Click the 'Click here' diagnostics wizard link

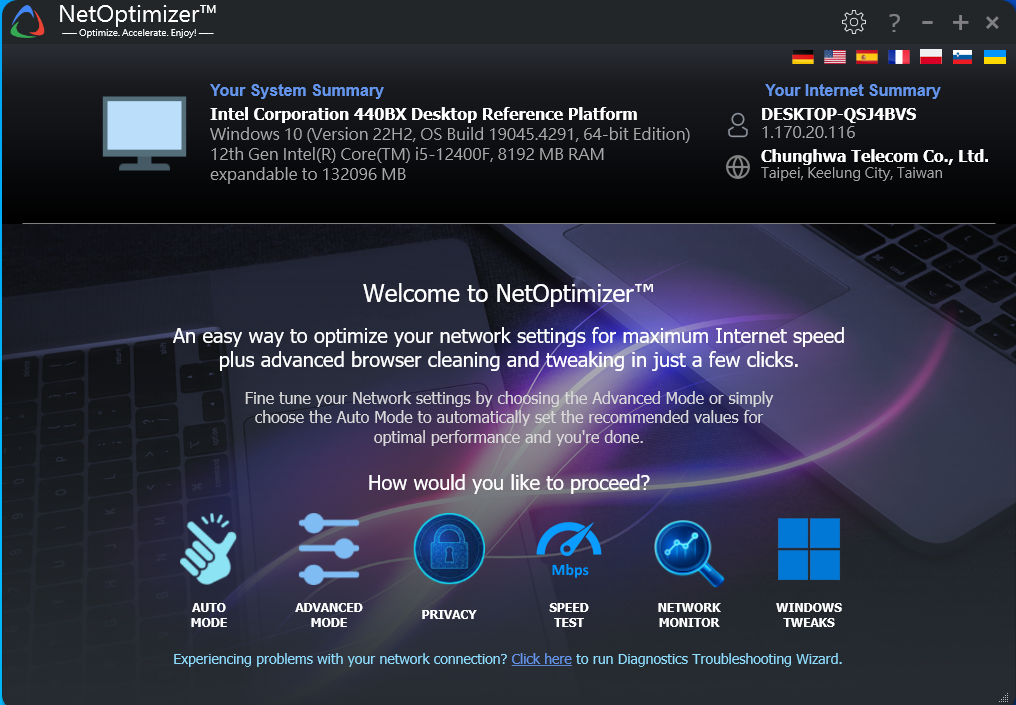[x=542, y=659]
